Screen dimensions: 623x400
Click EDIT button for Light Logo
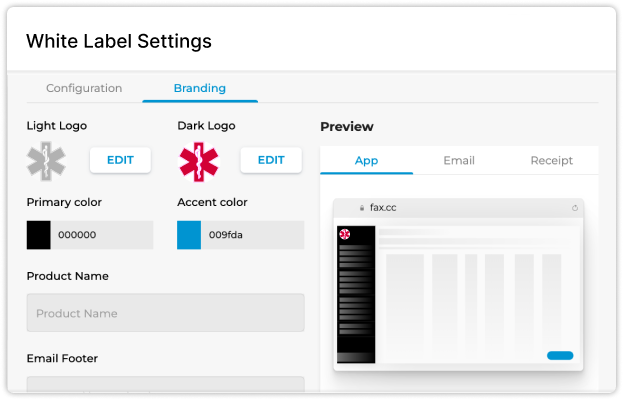120,160
